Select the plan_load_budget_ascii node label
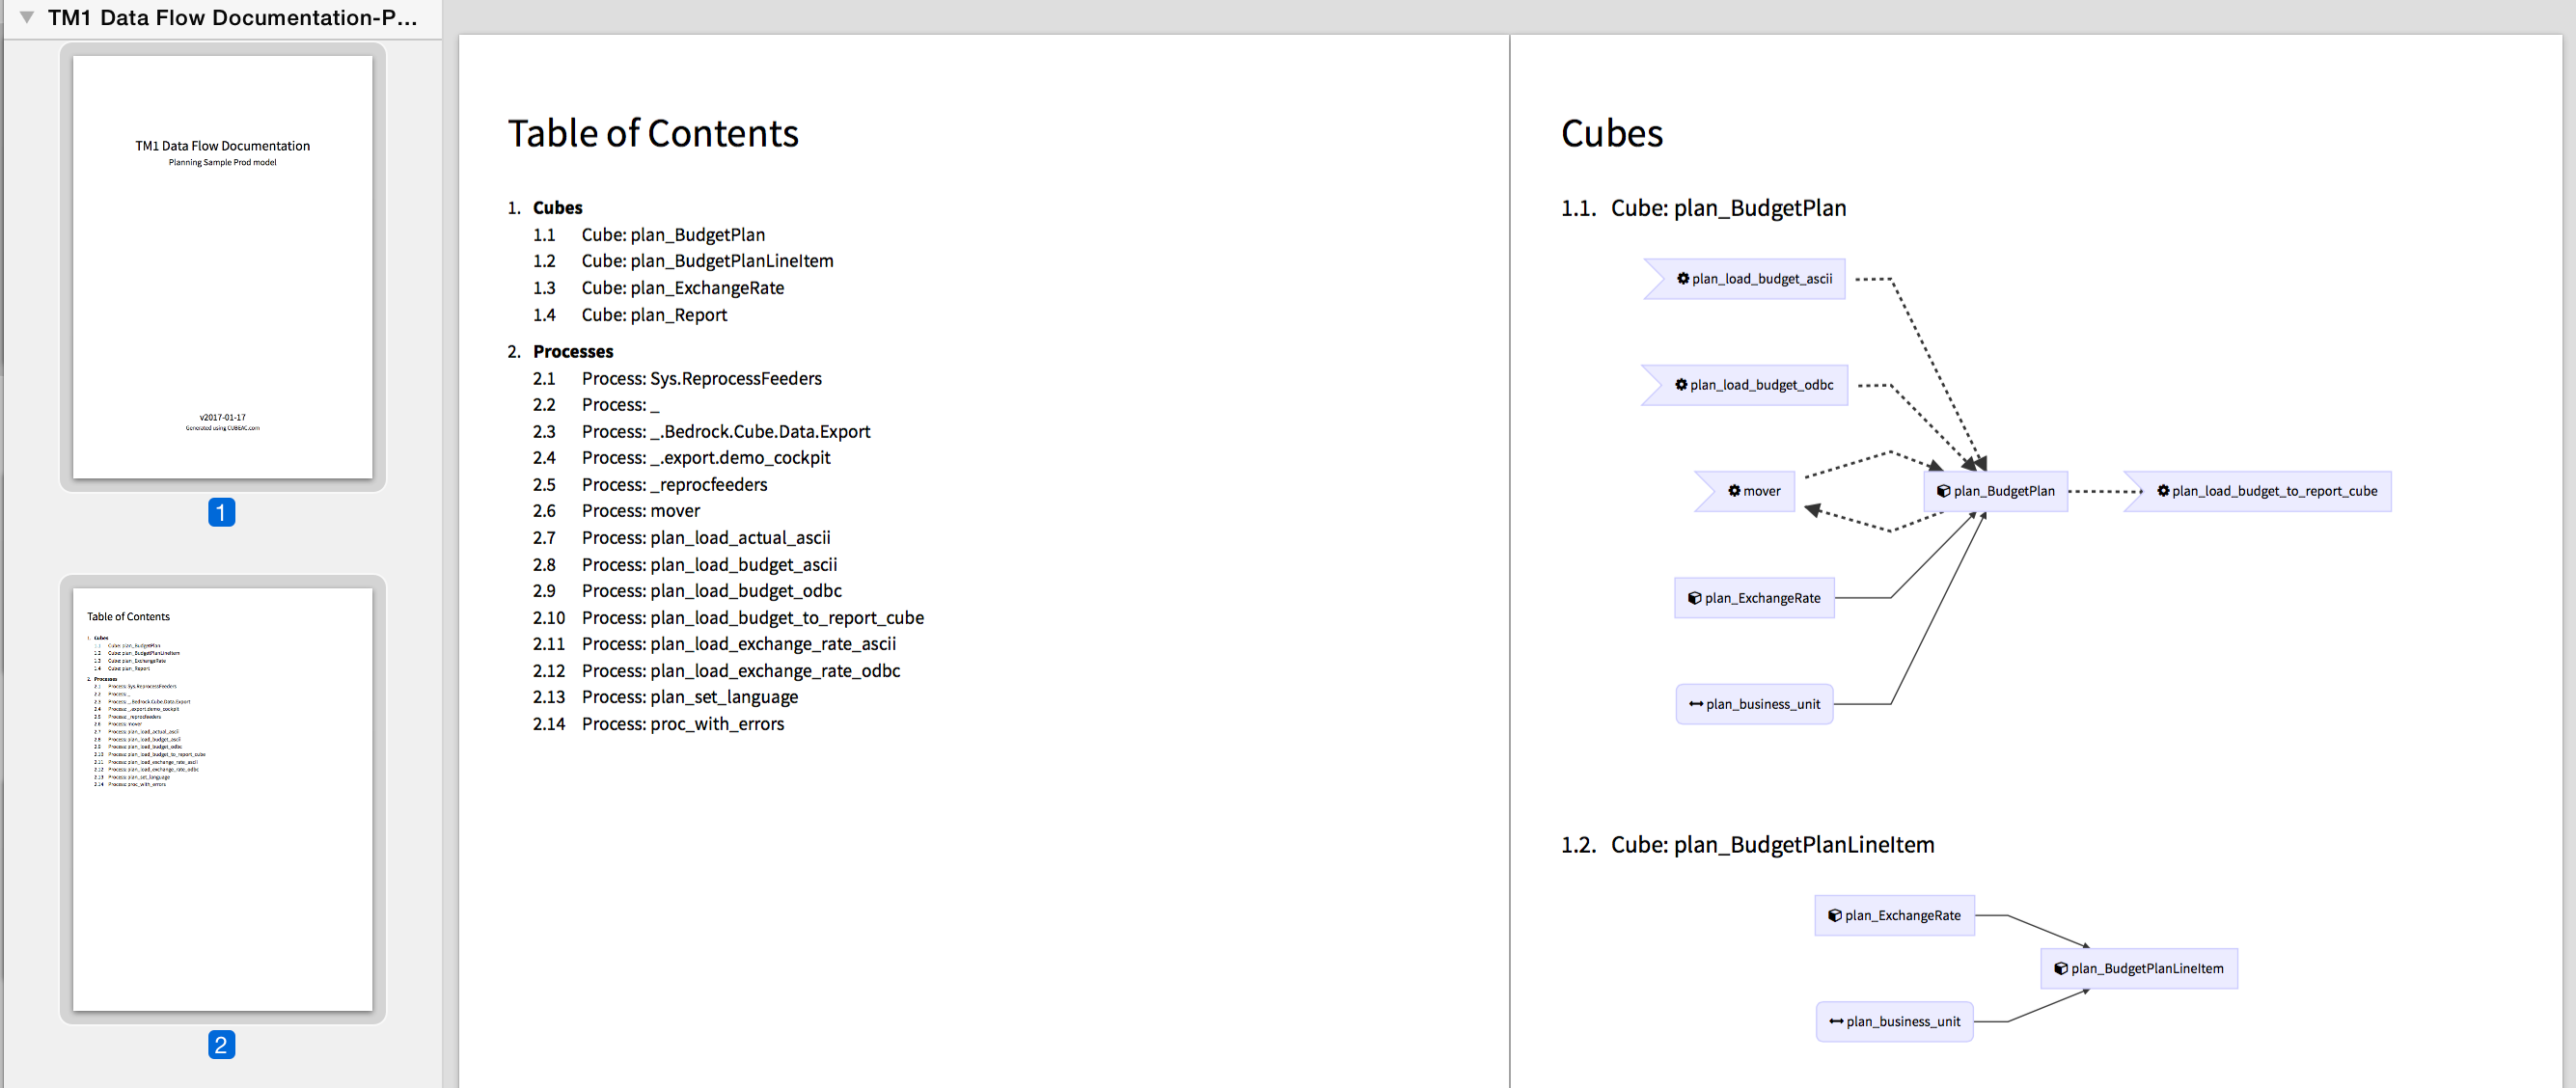 [x=1762, y=279]
